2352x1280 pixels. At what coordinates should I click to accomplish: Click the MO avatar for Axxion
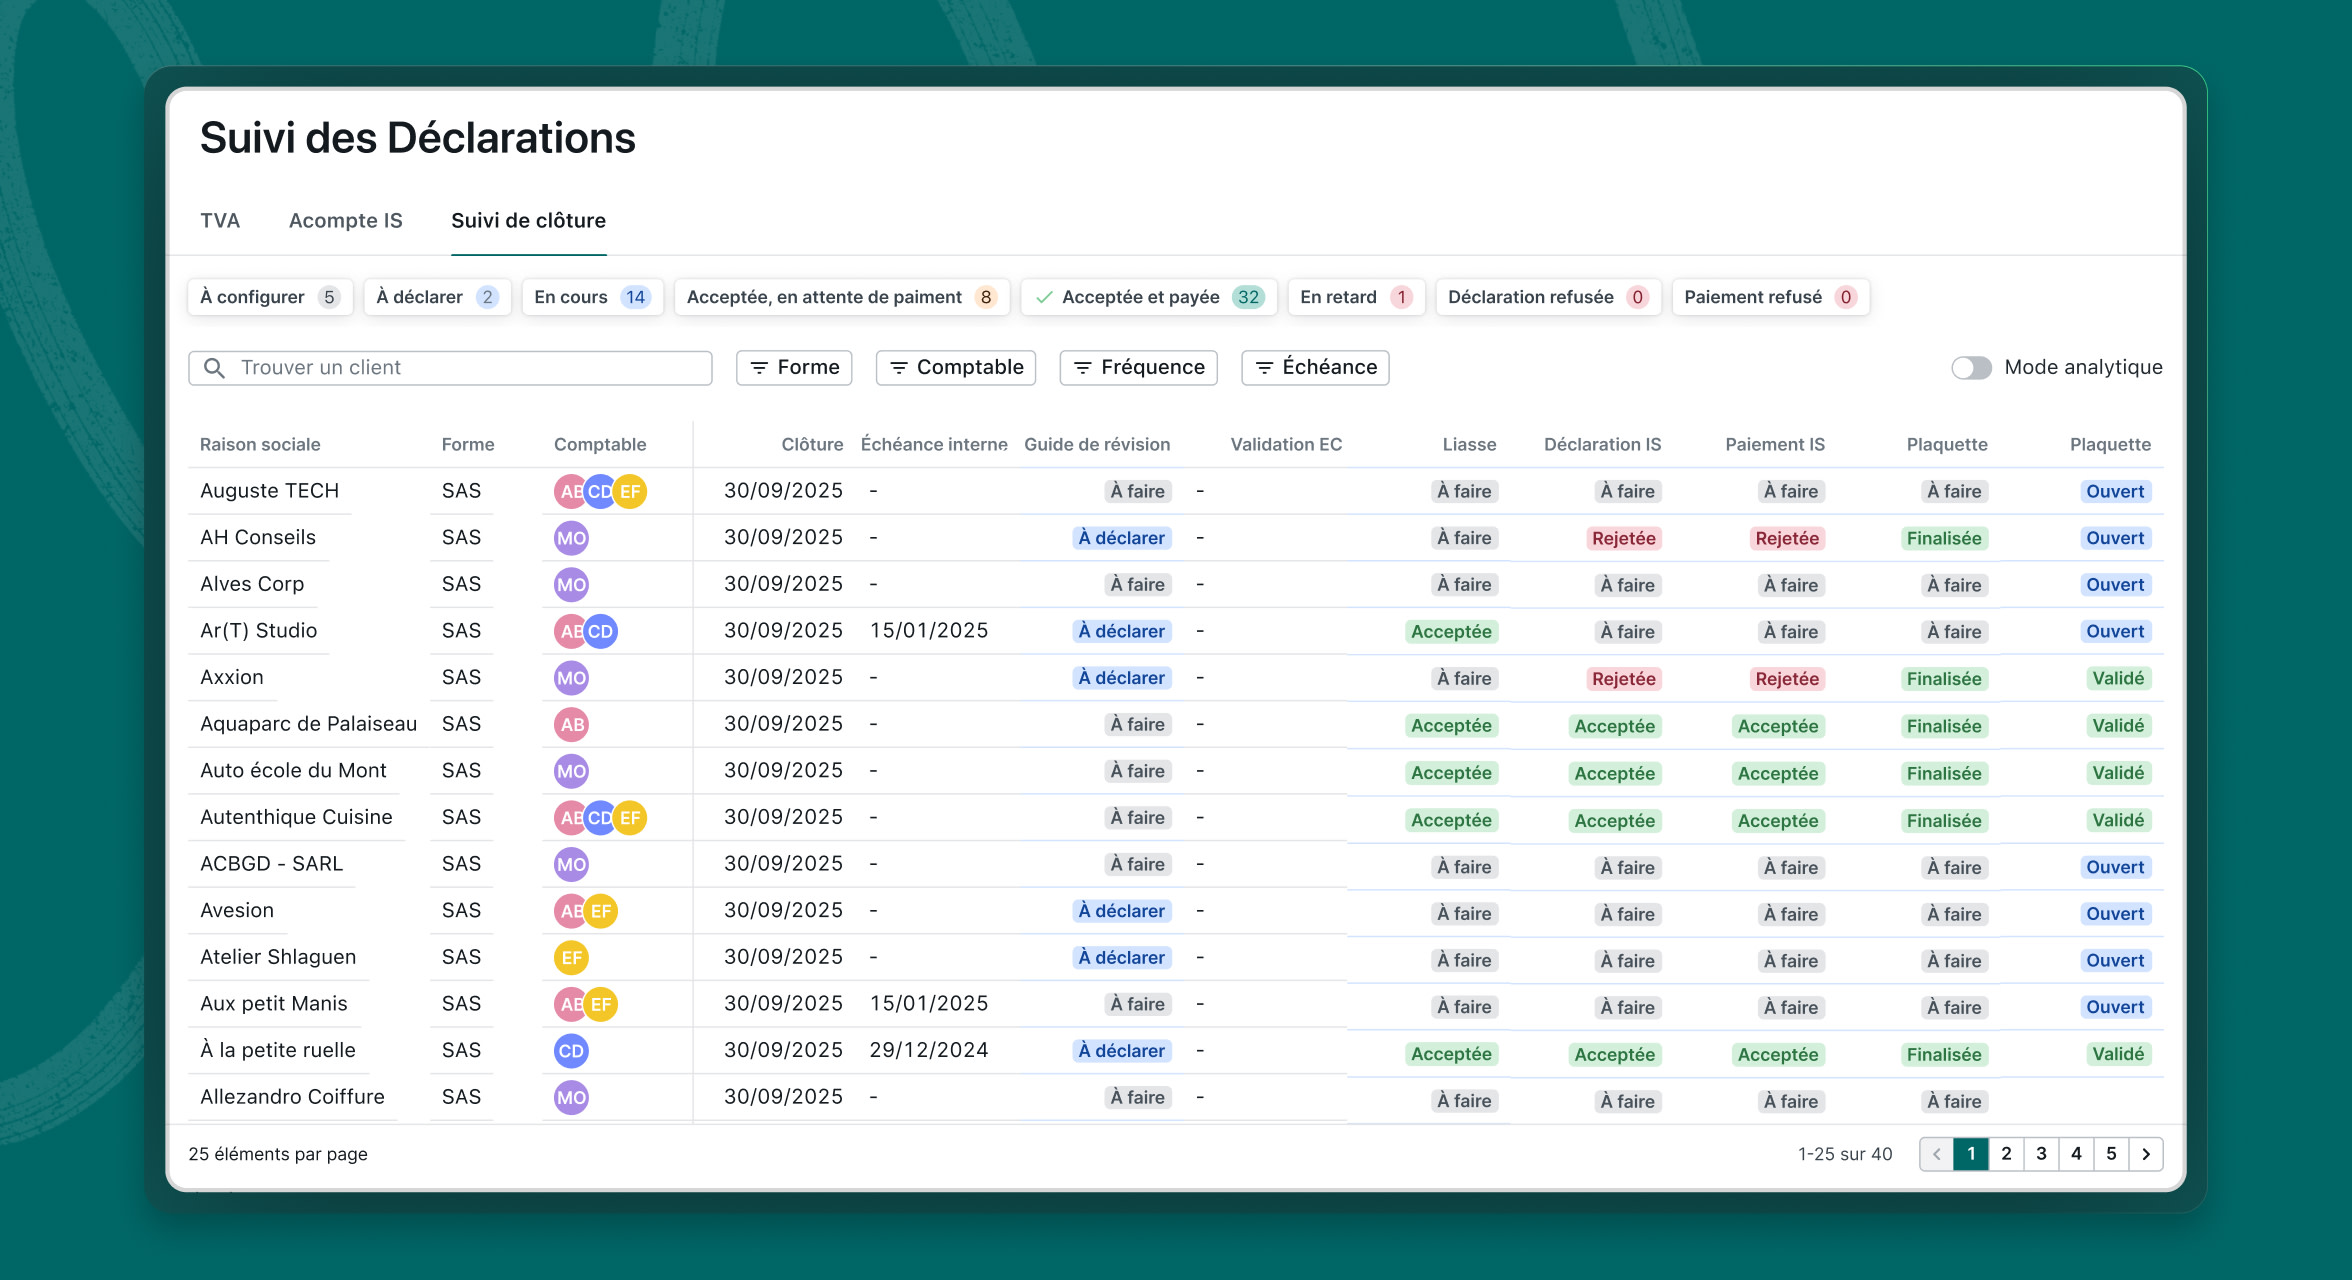pyautogui.click(x=571, y=678)
